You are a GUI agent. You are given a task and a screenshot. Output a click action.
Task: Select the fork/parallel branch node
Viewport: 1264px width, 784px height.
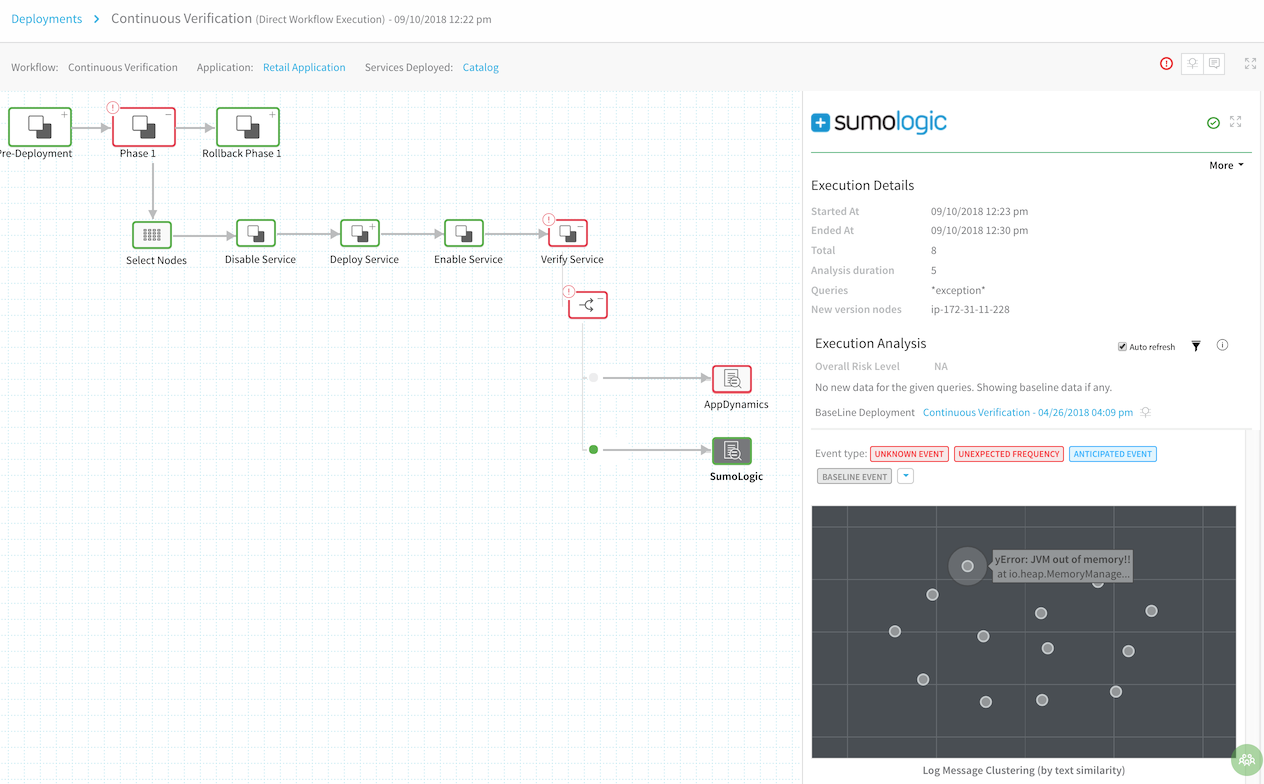[588, 305]
